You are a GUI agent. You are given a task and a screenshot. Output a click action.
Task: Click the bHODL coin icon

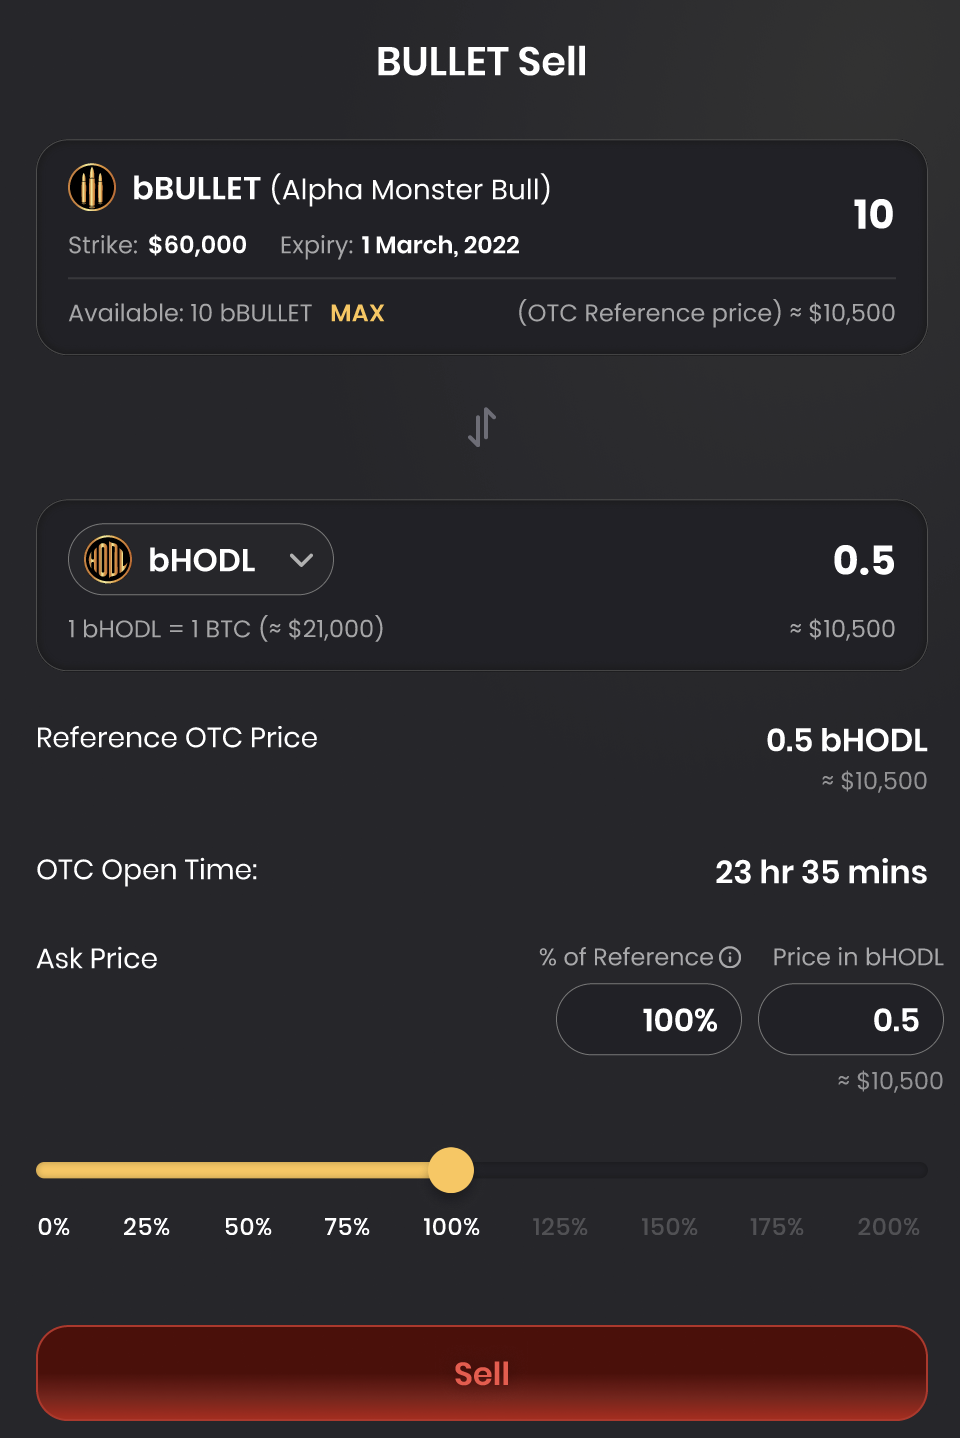108,560
